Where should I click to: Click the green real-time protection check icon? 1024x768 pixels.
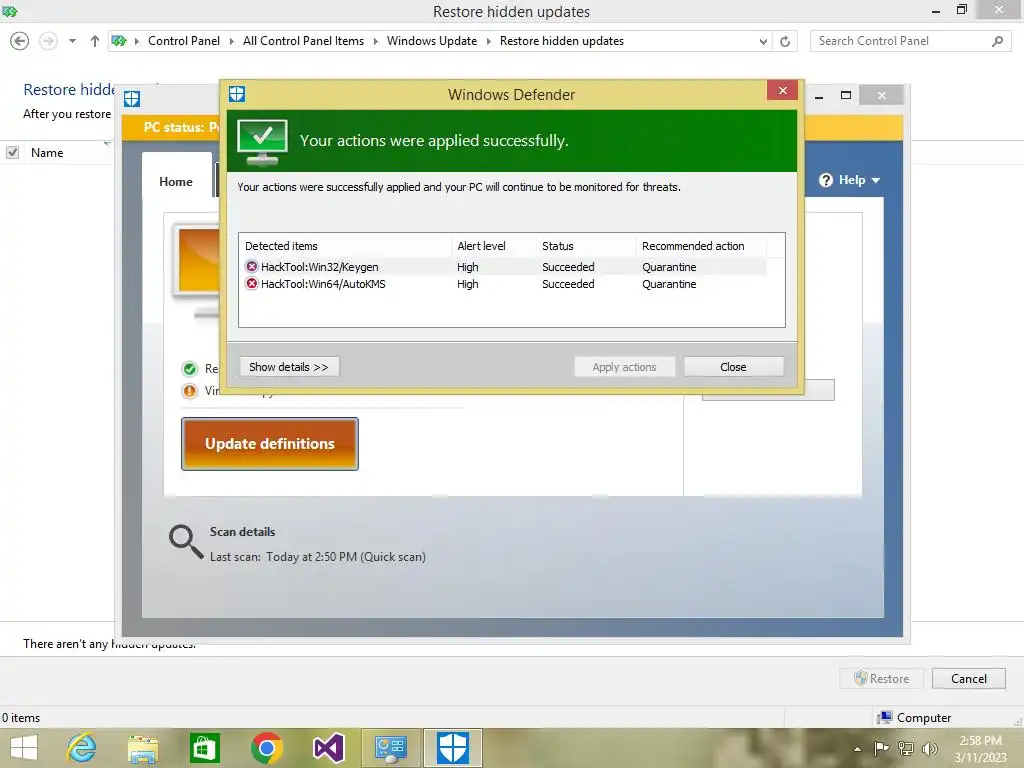pyautogui.click(x=189, y=369)
